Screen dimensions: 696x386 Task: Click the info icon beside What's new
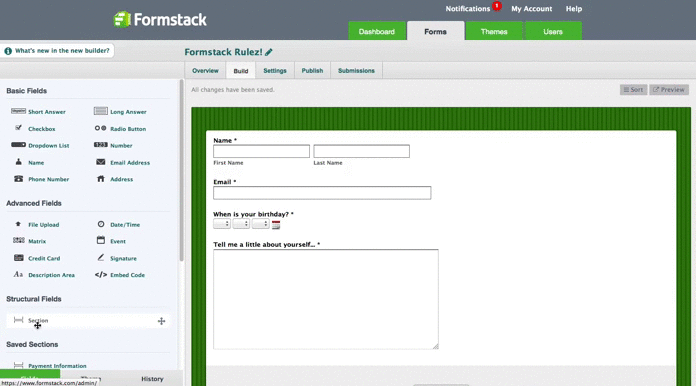tap(8, 51)
